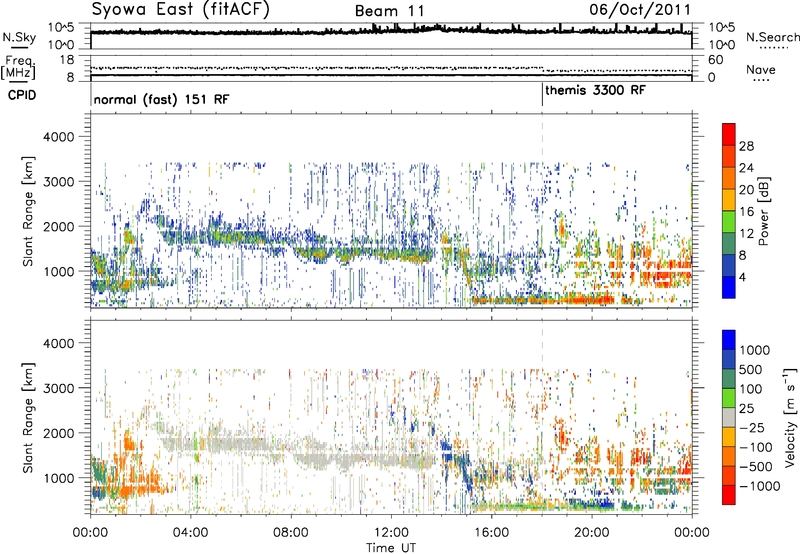Click the "Power [dB]" colorbar label
Screen dimensions: 800x554
764,211
